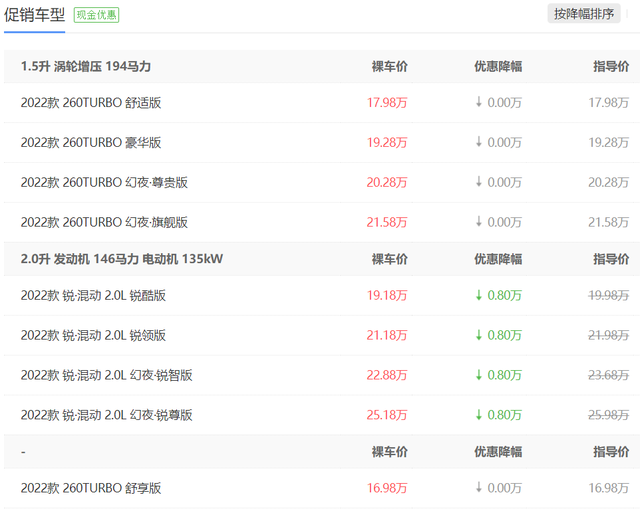Click the green discount arrow for 幻夜·锐智版
This screenshot has height=509, width=640.
click(479, 375)
